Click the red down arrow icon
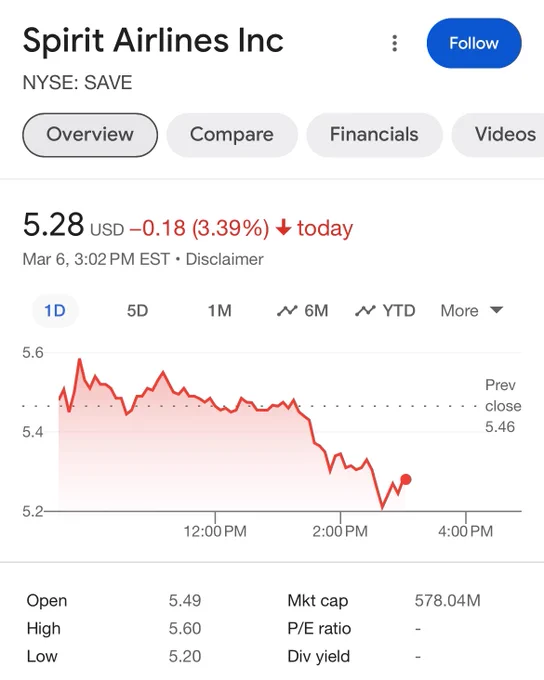The height and width of the screenshot is (680, 544). coord(283,227)
